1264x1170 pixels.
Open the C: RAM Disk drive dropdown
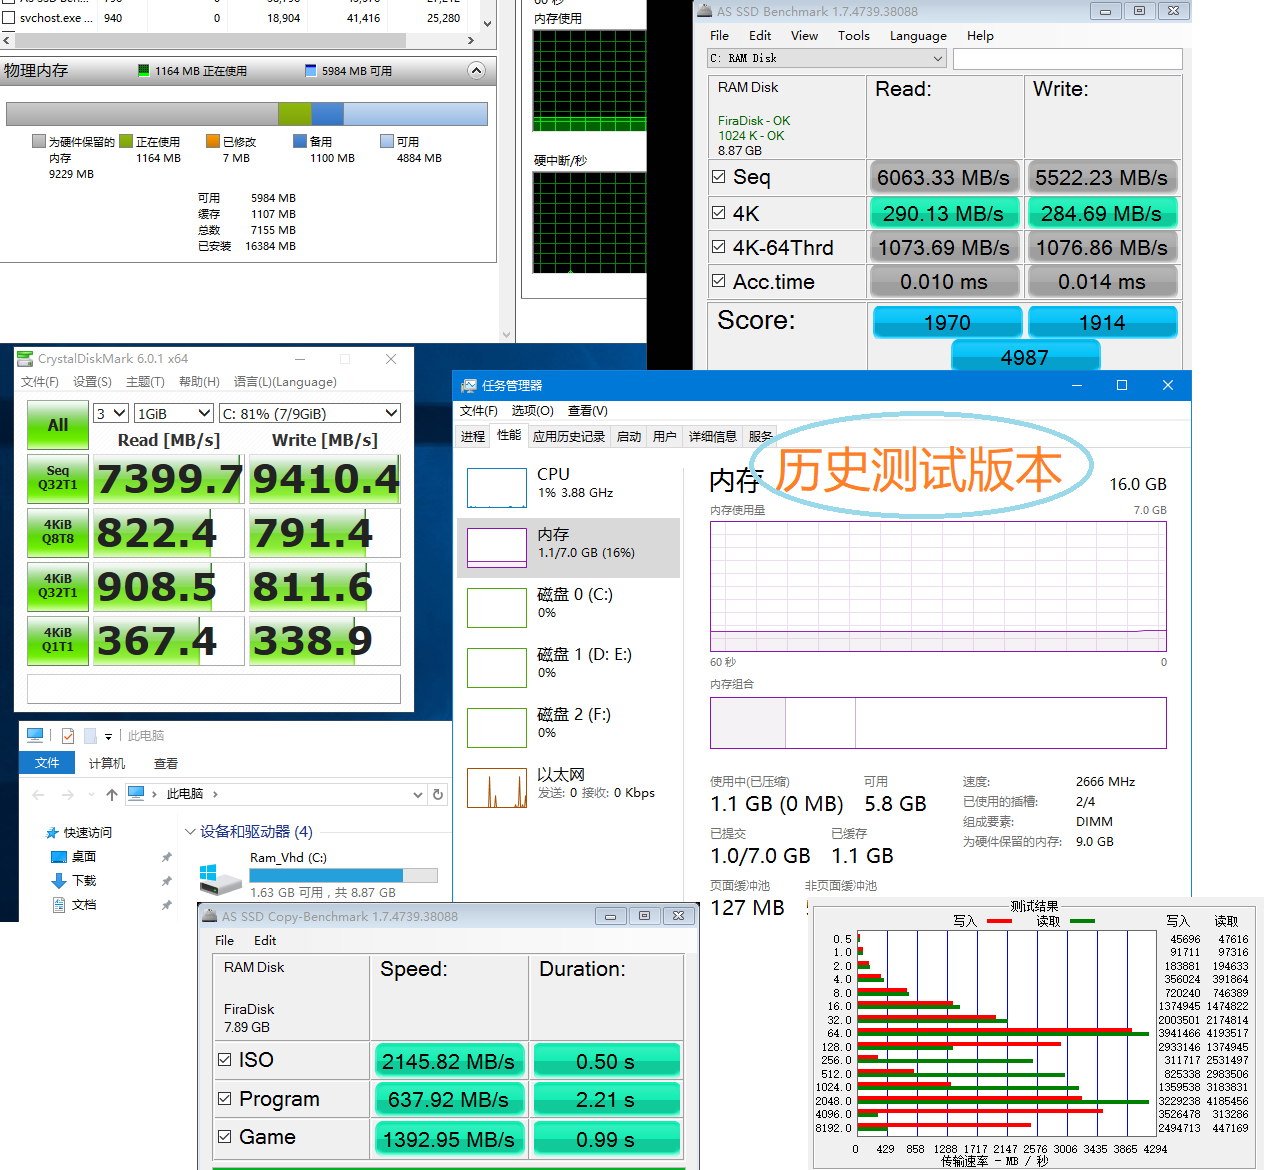coord(826,59)
